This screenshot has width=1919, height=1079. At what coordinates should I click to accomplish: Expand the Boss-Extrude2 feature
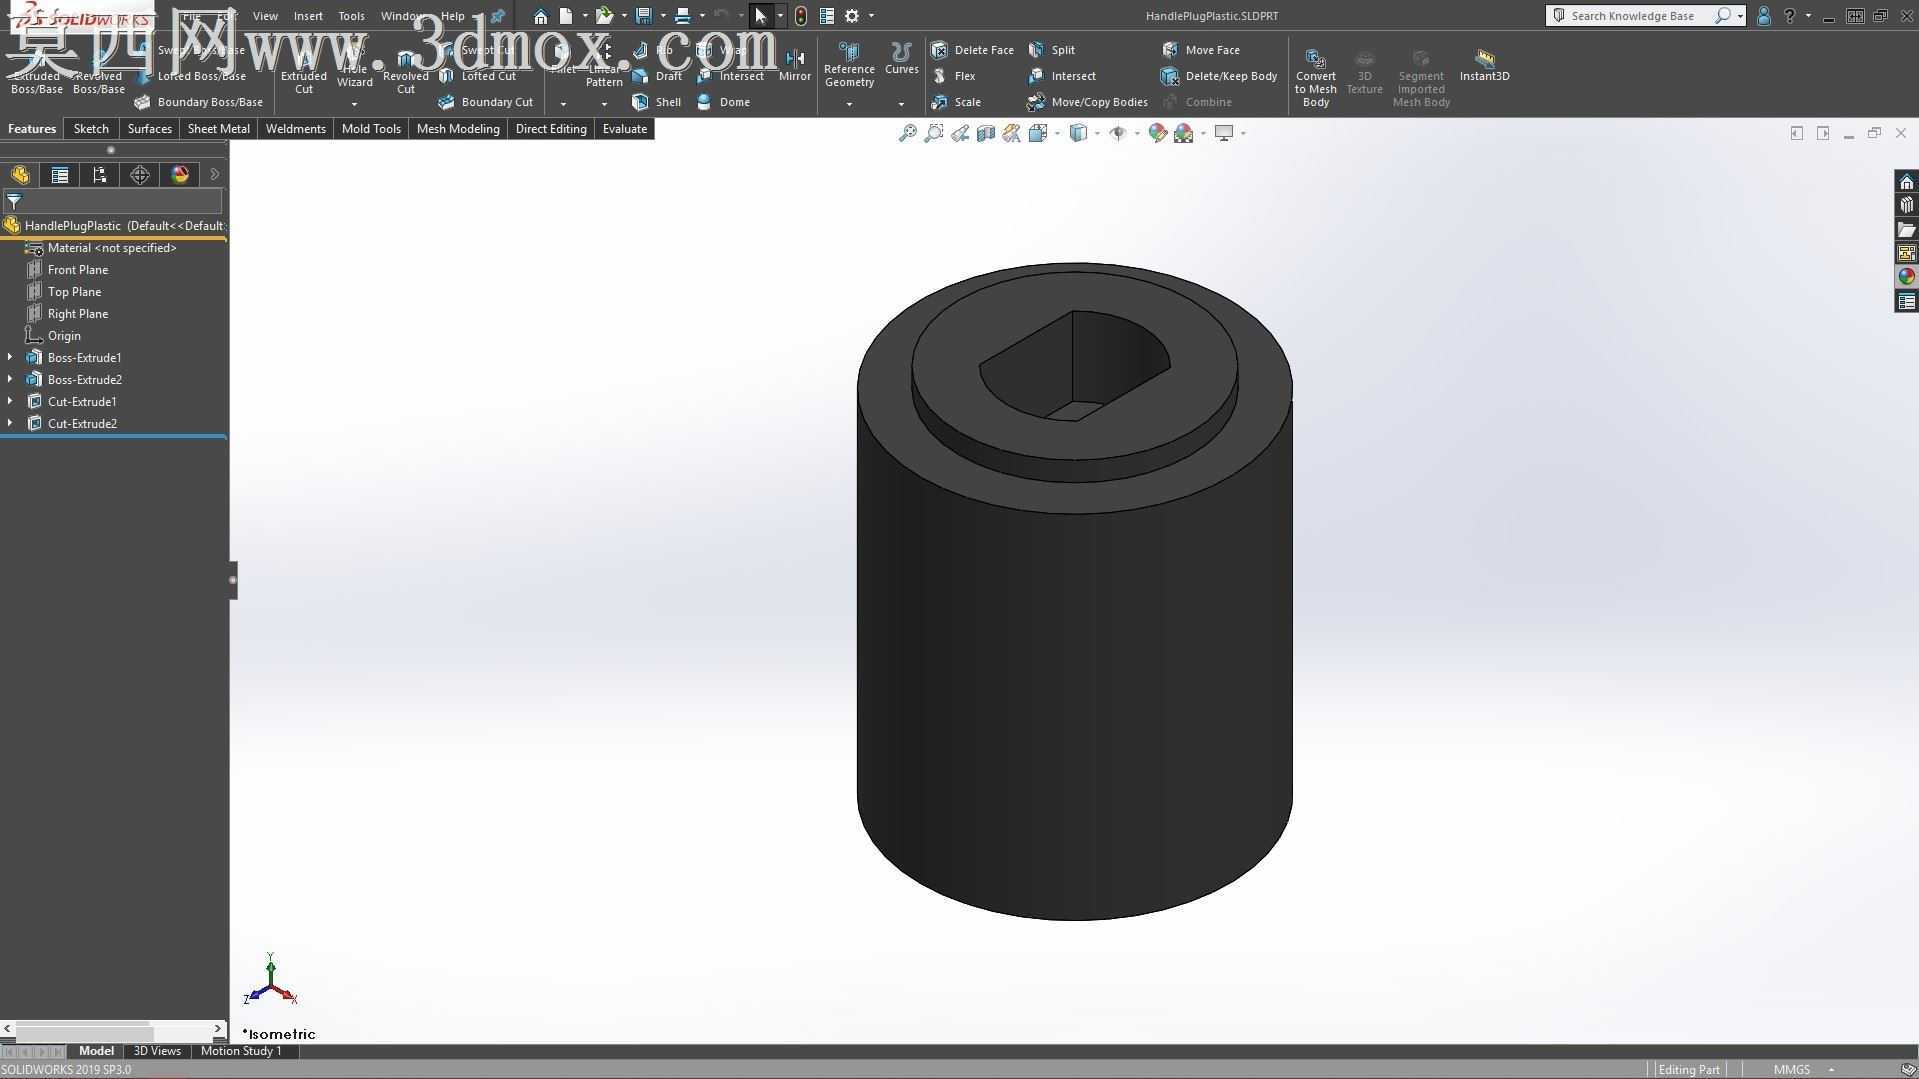10,379
